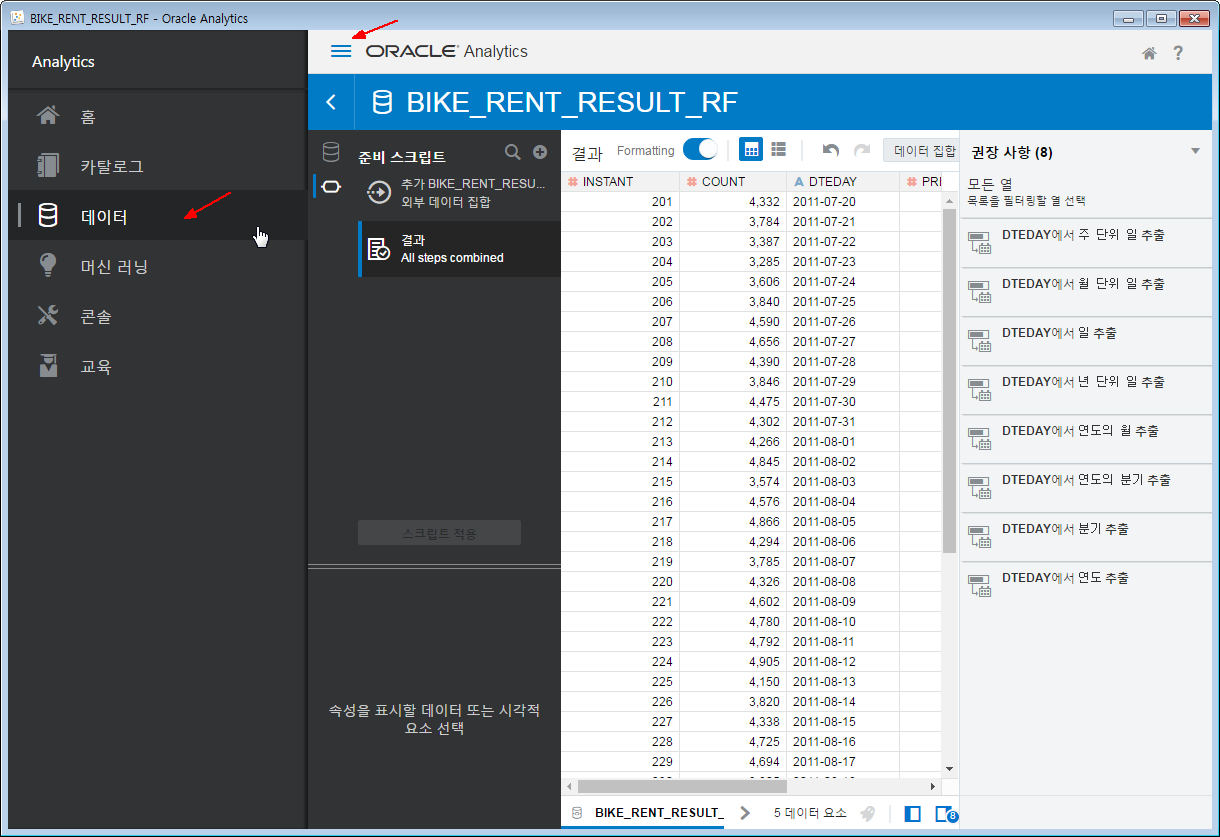Viewport: 1220px width, 837px height.
Task: Select the 결과 All steps combined step
Action: pos(459,249)
